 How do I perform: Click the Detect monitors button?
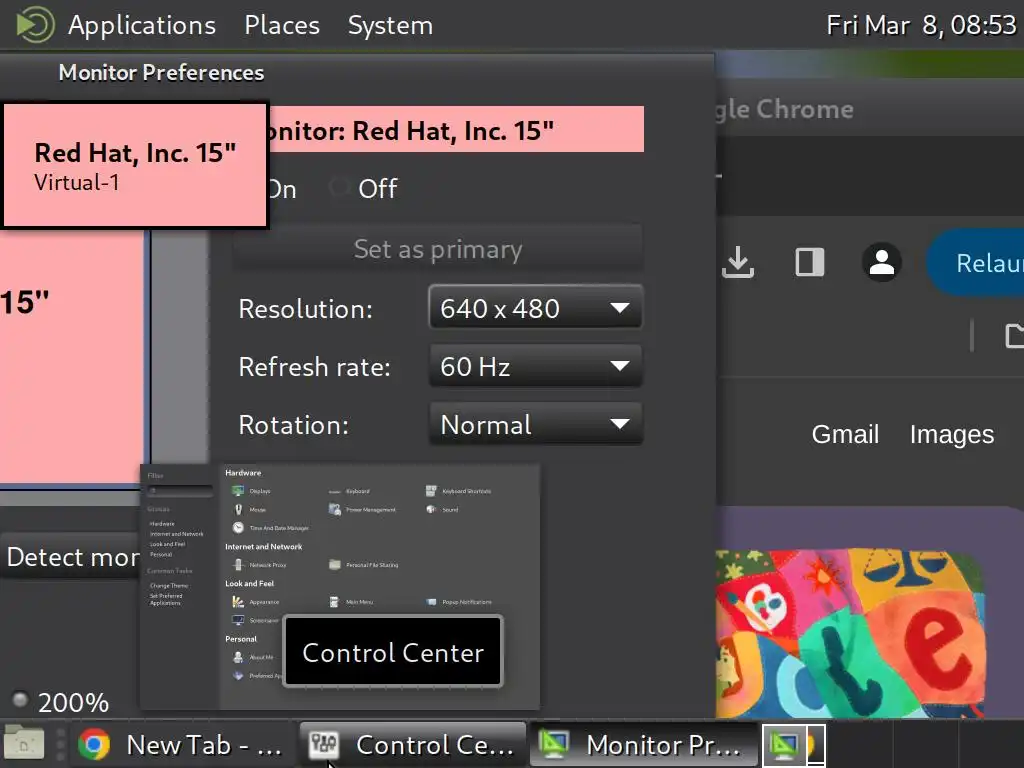[70, 556]
